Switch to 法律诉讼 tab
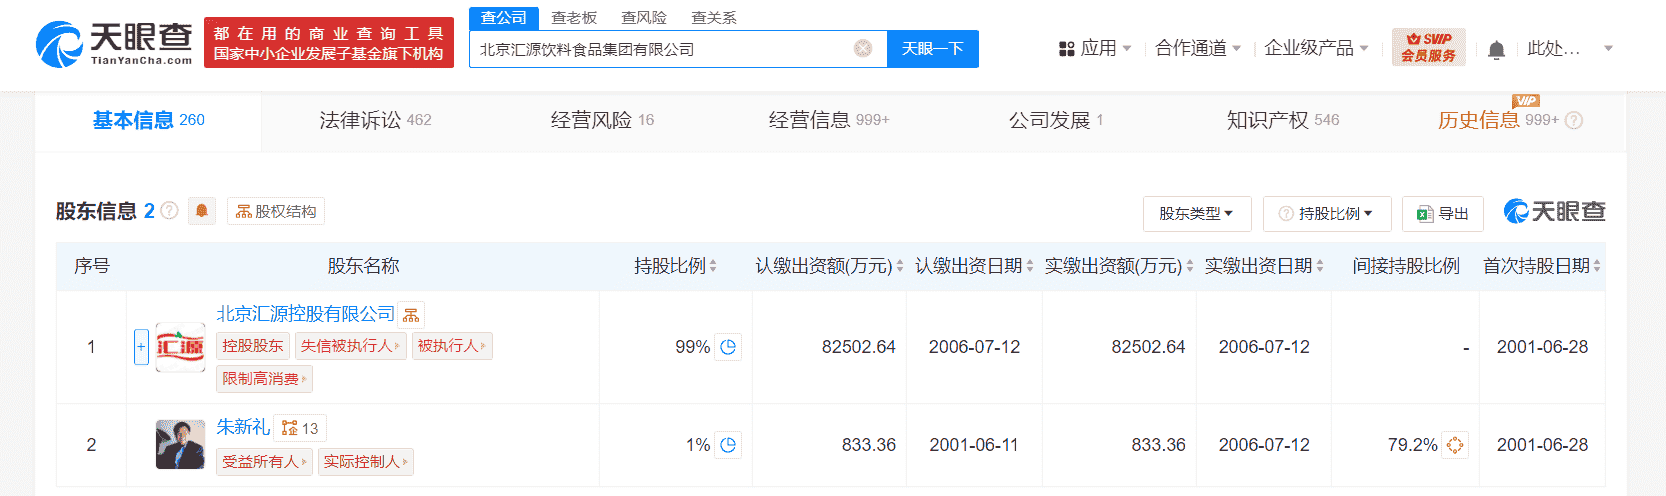This screenshot has height=496, width=1666. click(x=375, y=120)
